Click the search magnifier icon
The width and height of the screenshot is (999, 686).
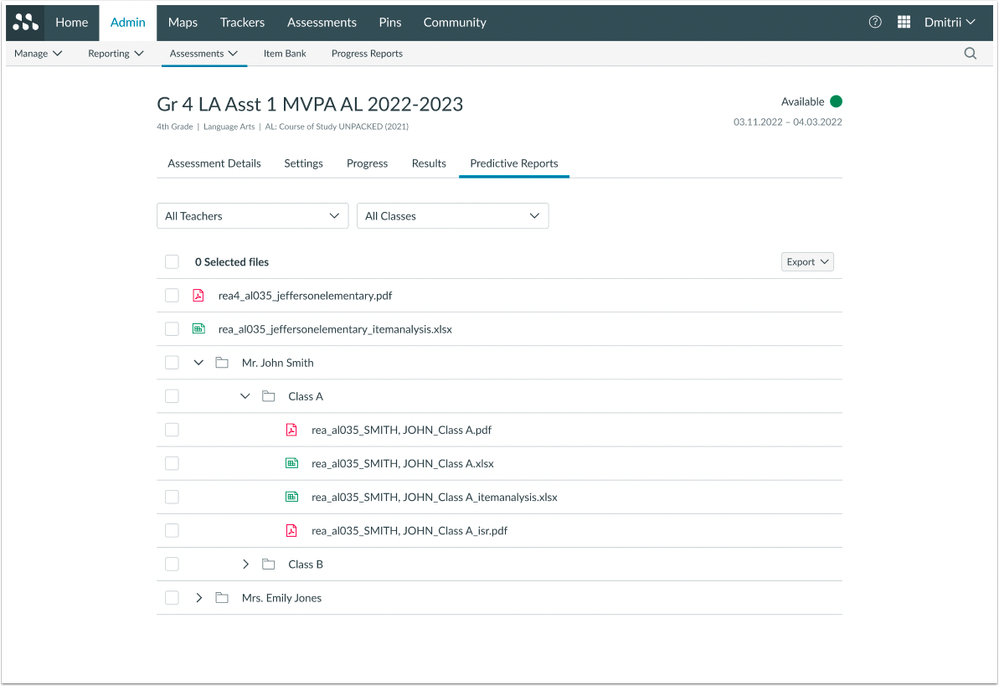970,54
